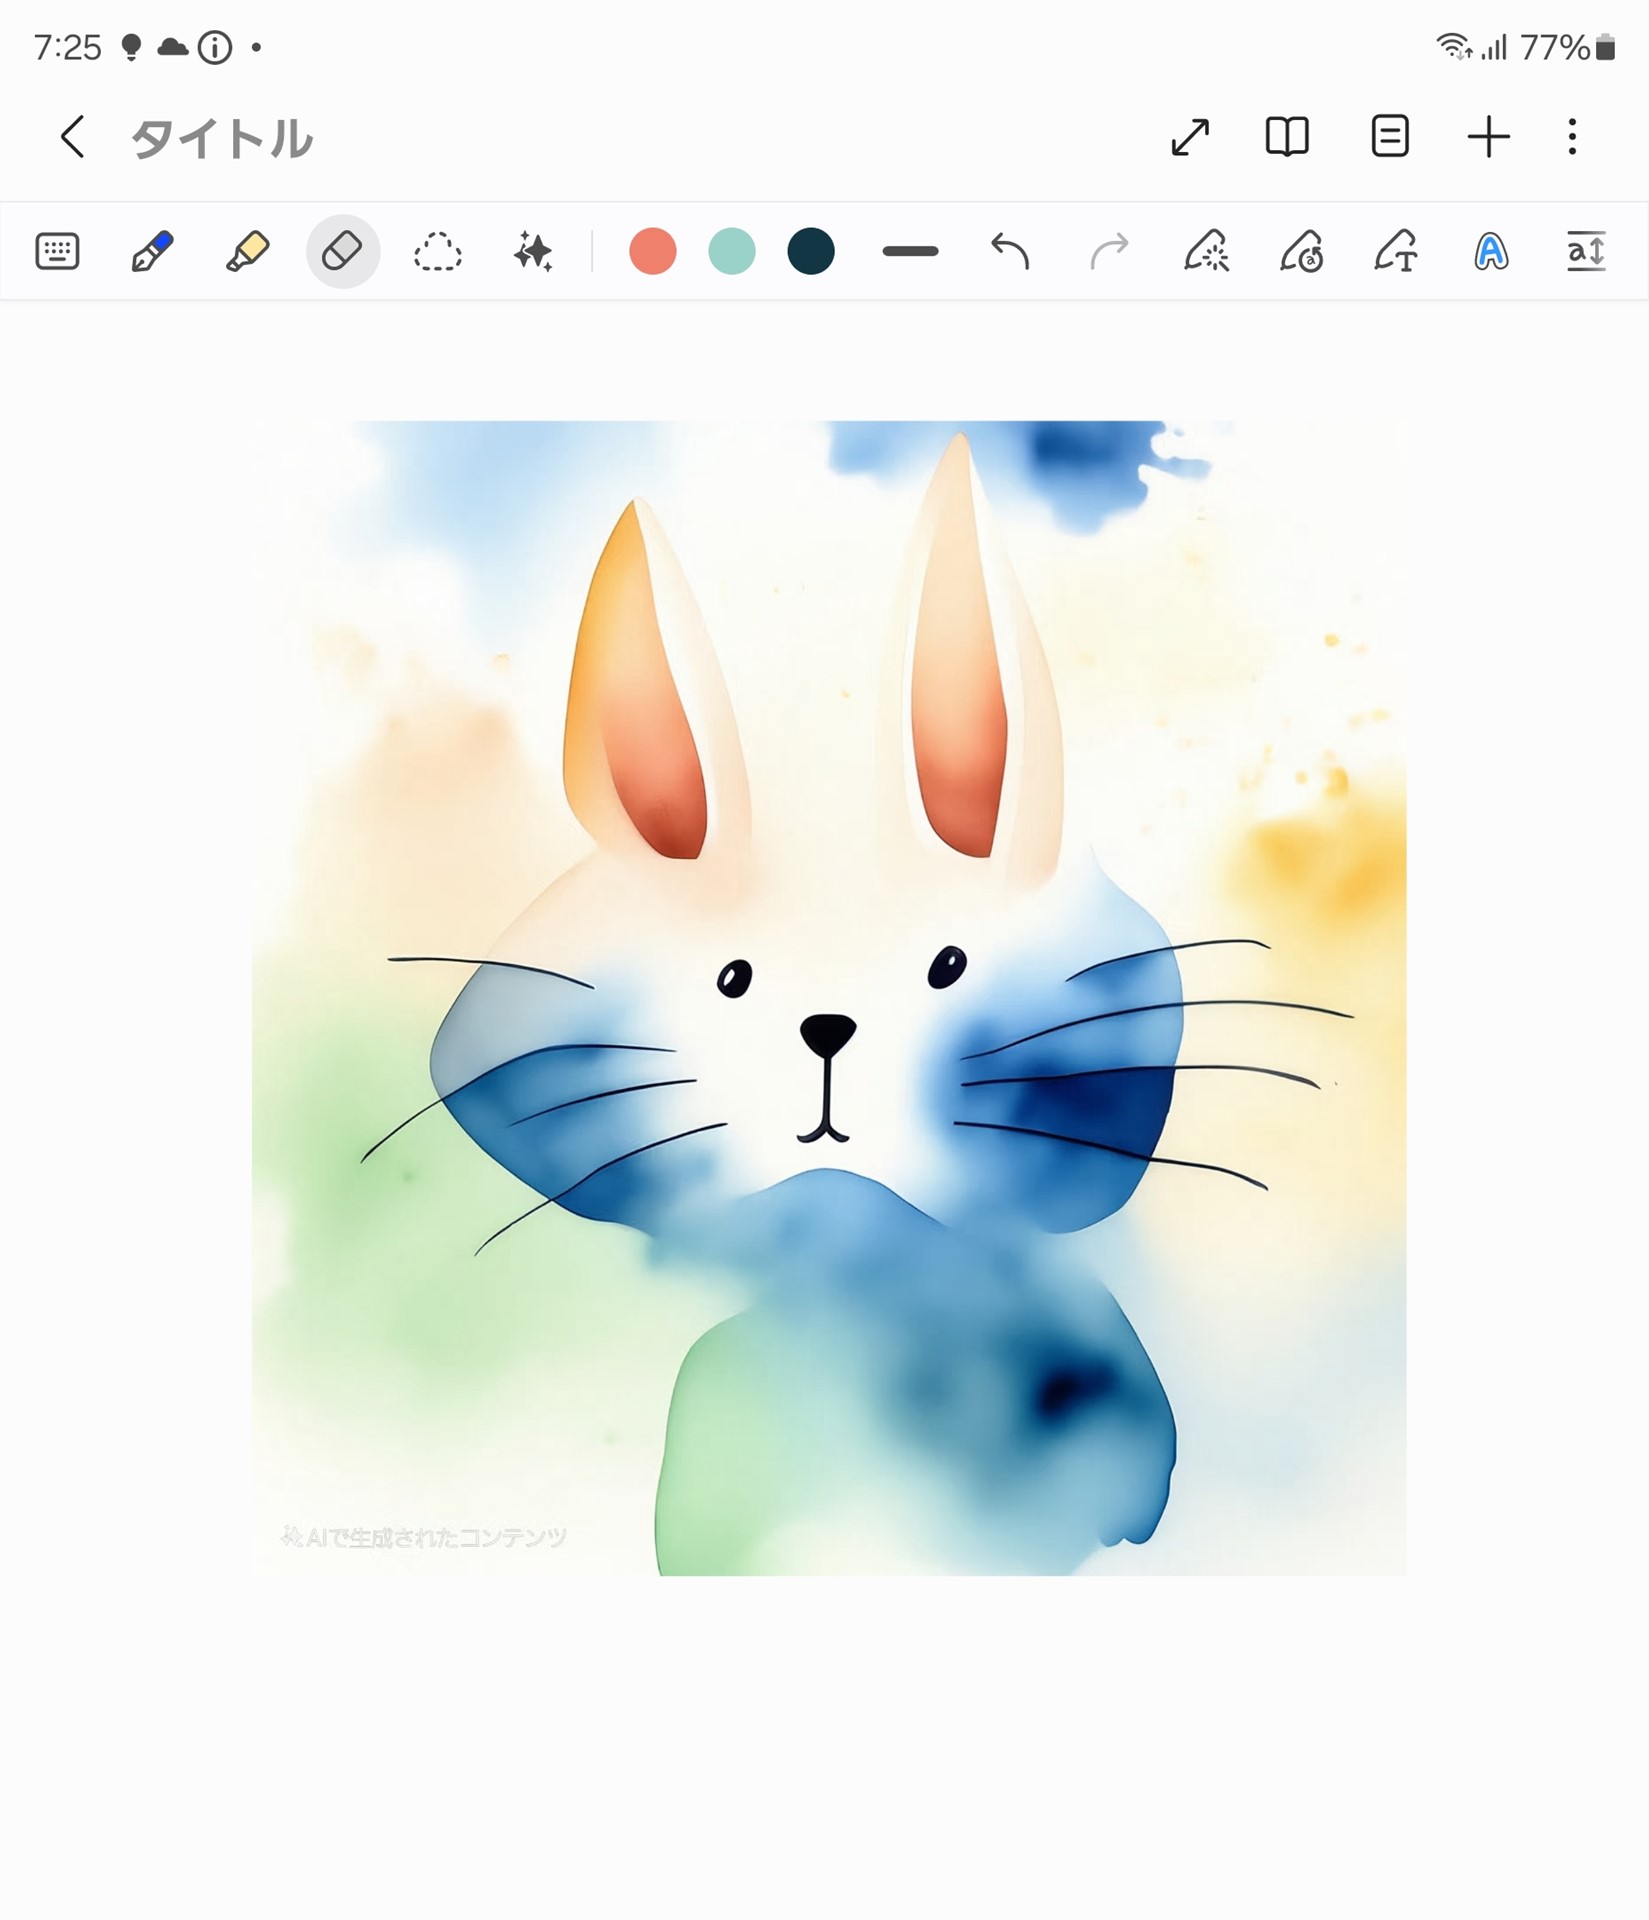Select the auto-beautify pen tool

click(1207, 253)
